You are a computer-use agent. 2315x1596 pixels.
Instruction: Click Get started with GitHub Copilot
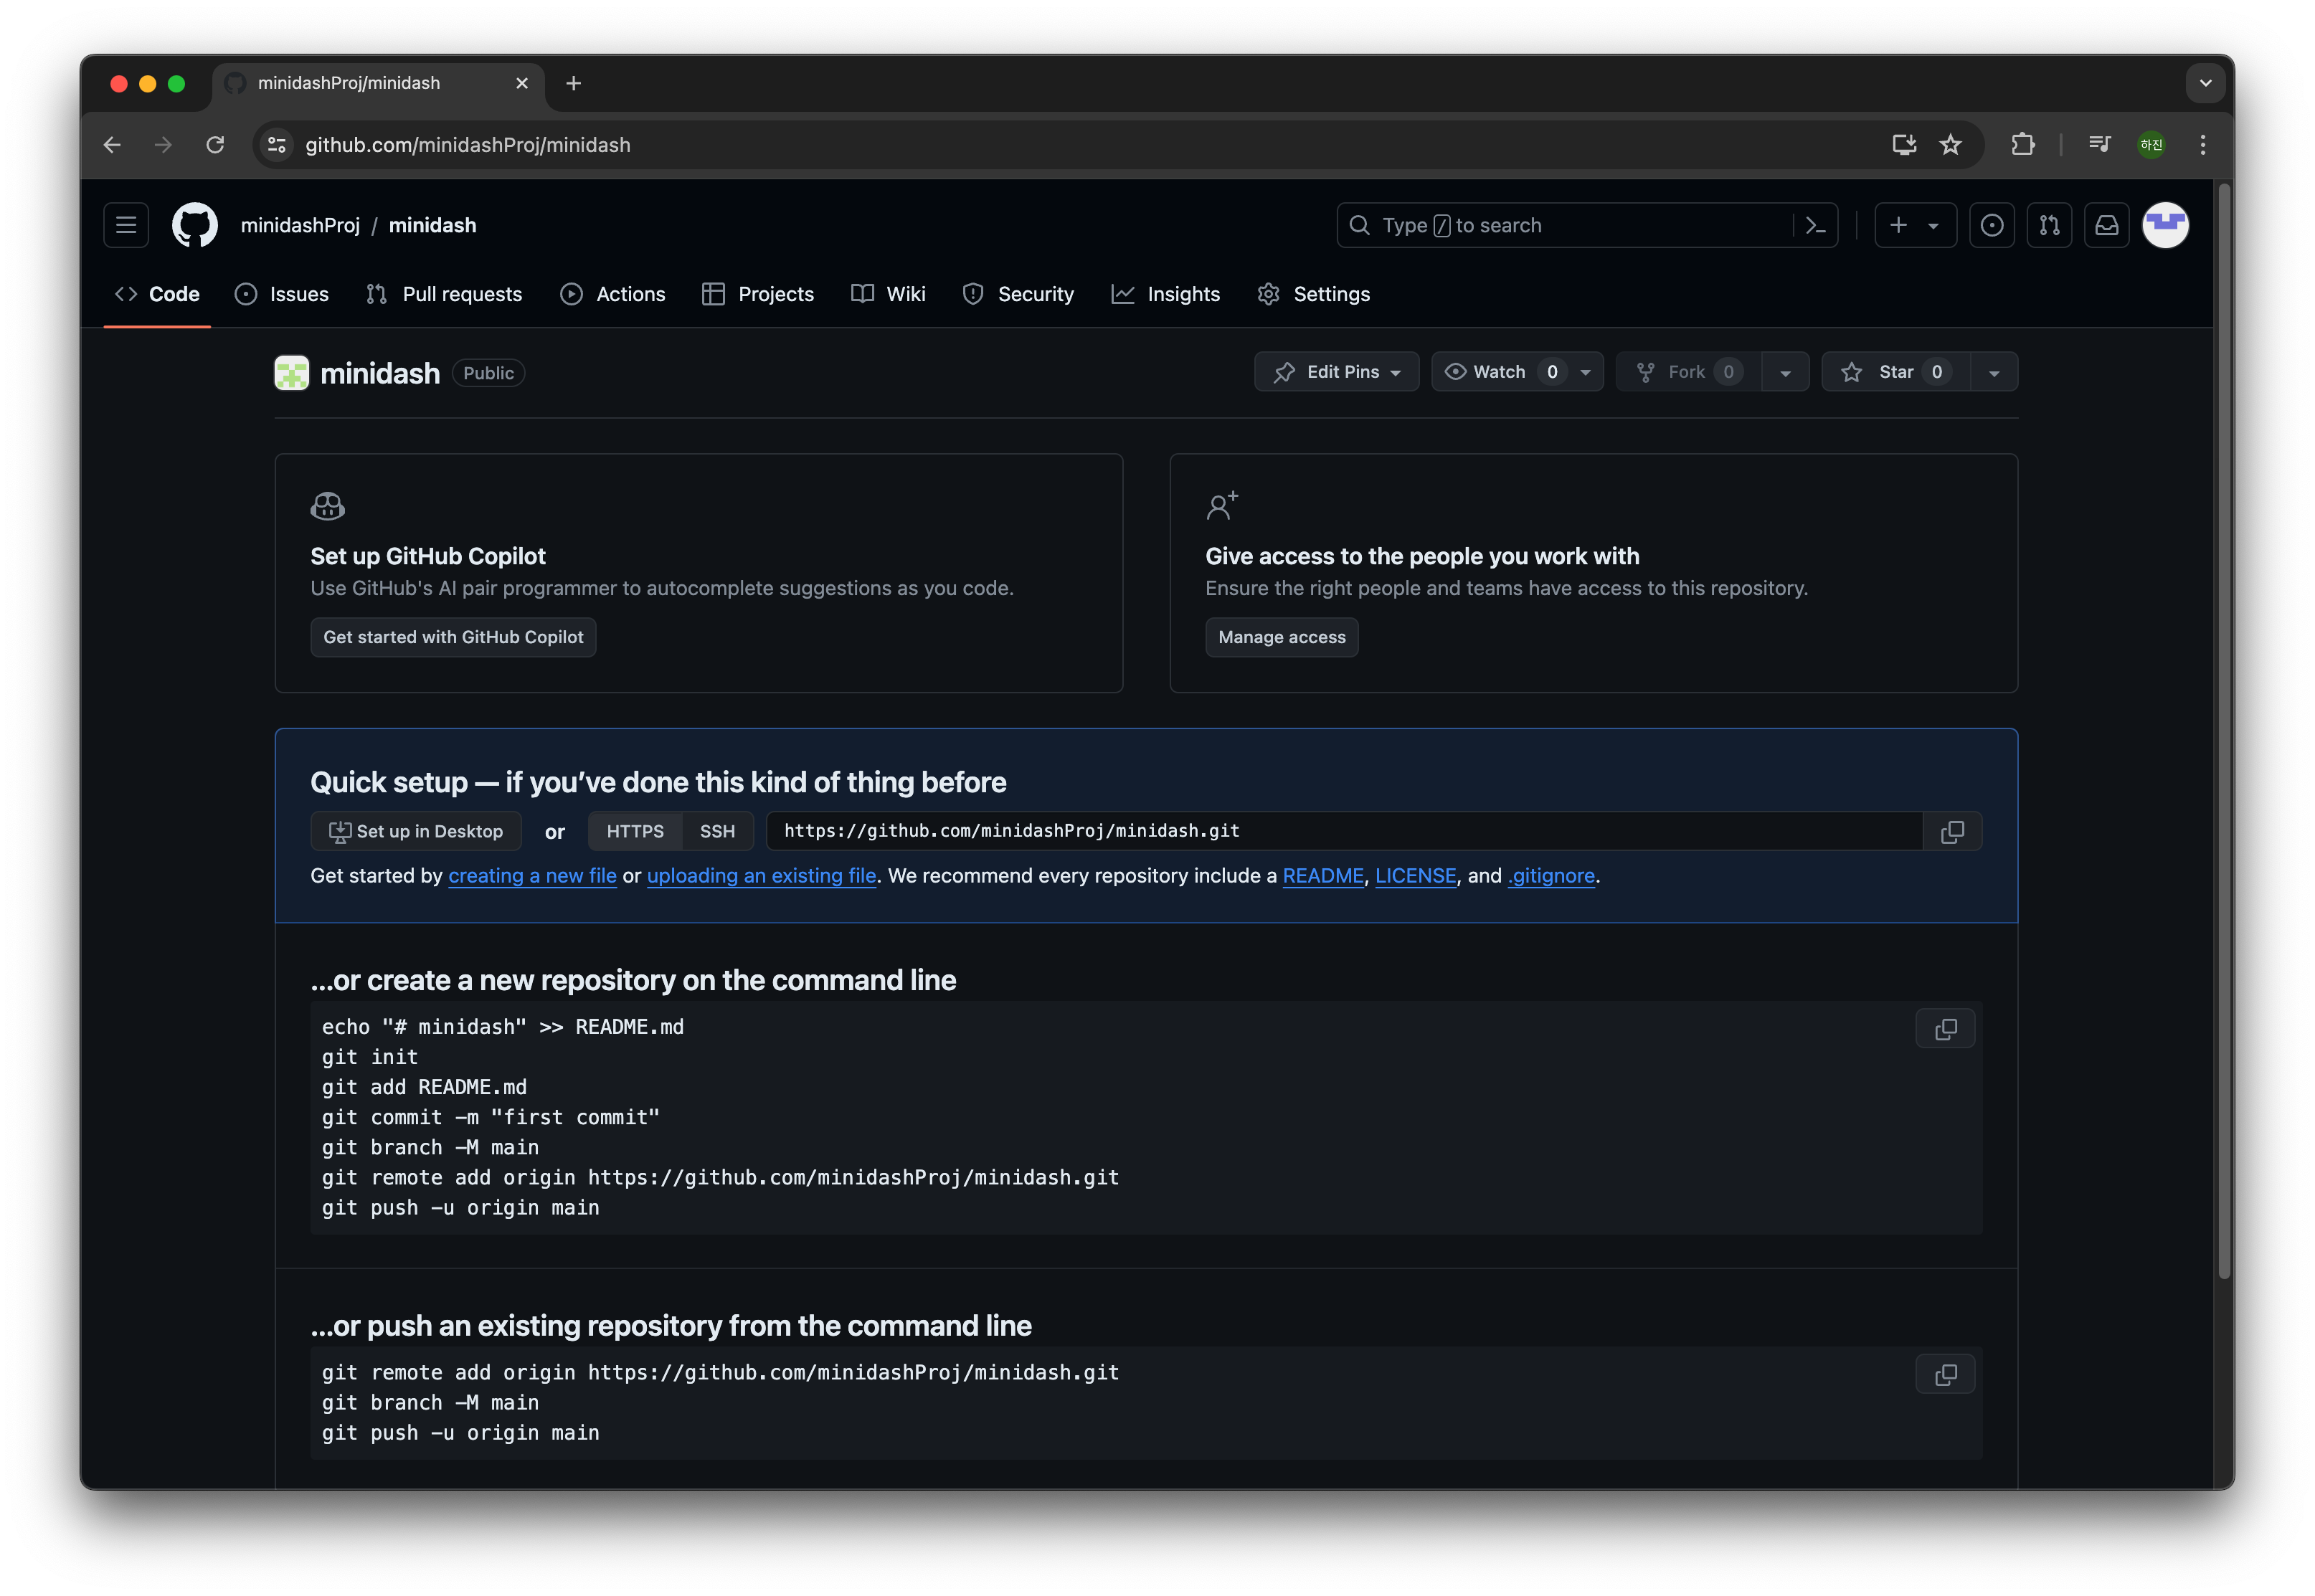[453, 637]
